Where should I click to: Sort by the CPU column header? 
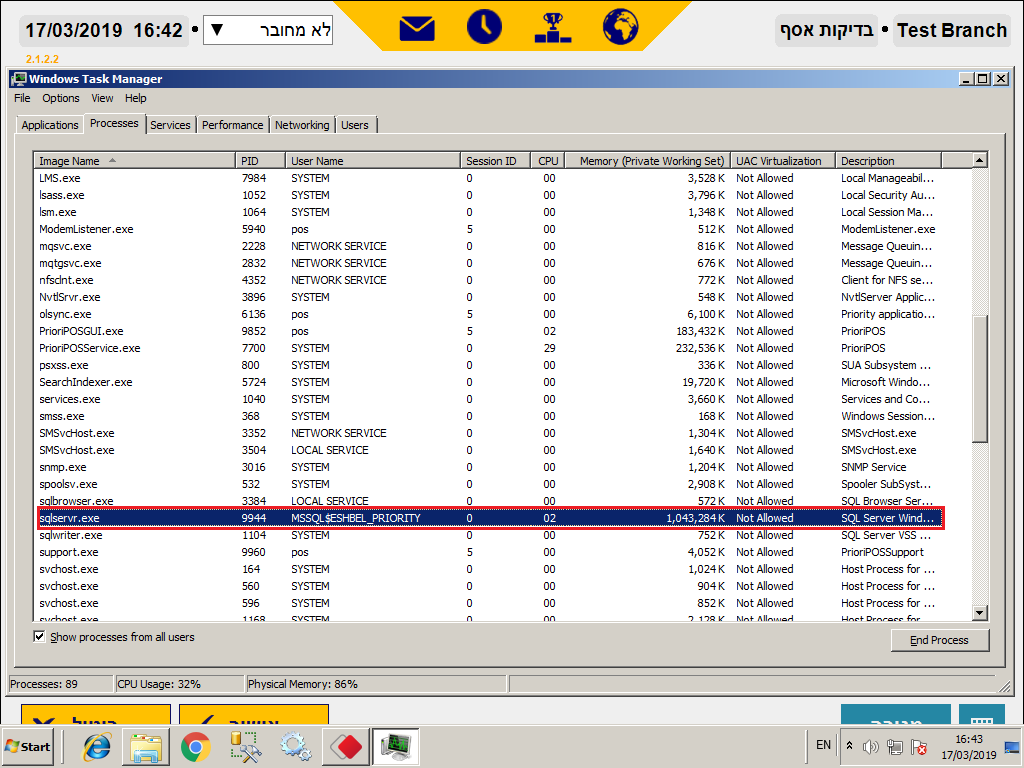pyautogui.click(x=547, y=161)
